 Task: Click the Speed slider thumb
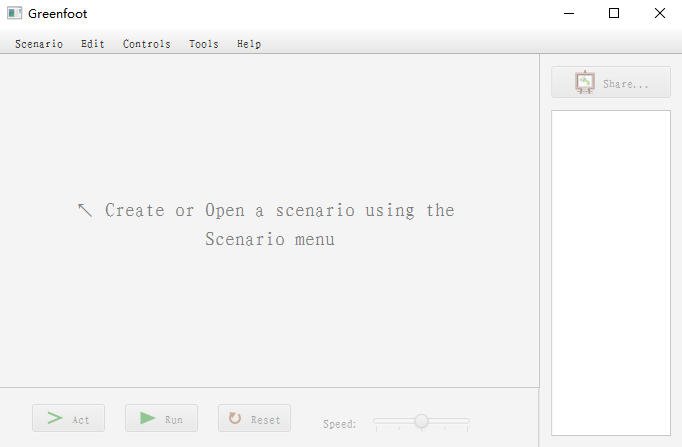(421, 420)
